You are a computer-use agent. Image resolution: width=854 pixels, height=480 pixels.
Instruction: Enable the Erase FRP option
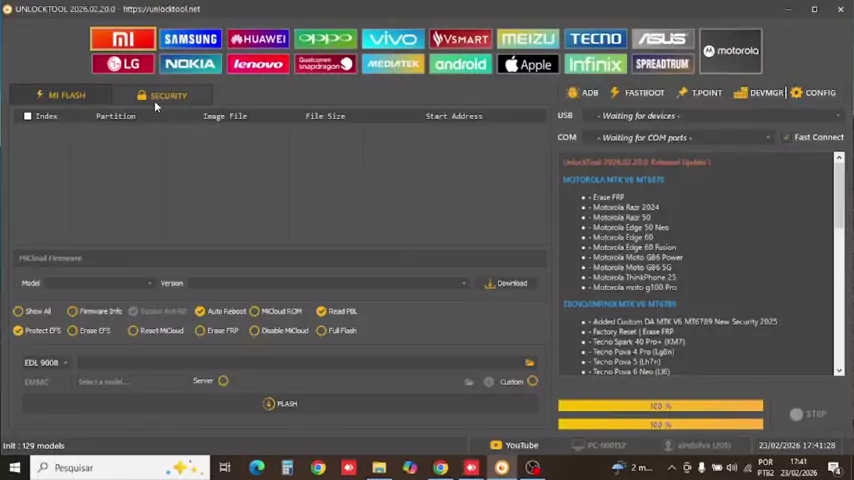coord(200,330)
